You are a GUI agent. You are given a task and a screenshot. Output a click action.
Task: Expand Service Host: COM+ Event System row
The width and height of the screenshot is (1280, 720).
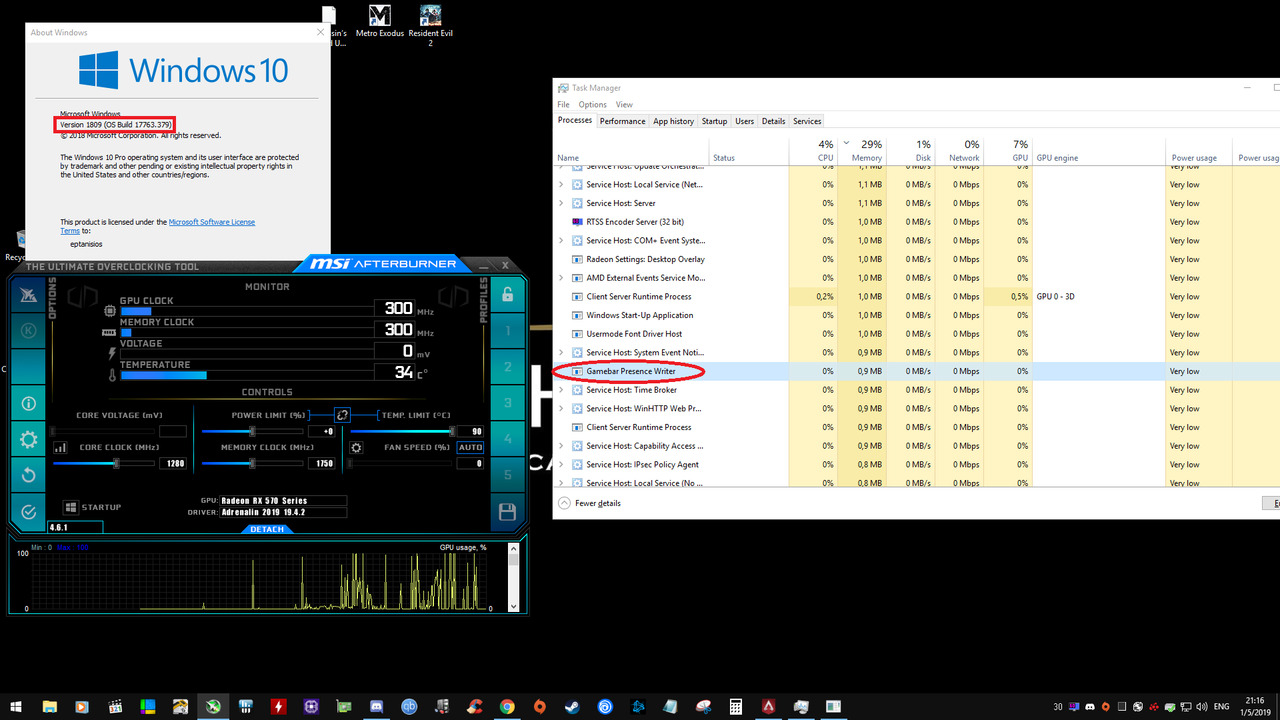561,241
